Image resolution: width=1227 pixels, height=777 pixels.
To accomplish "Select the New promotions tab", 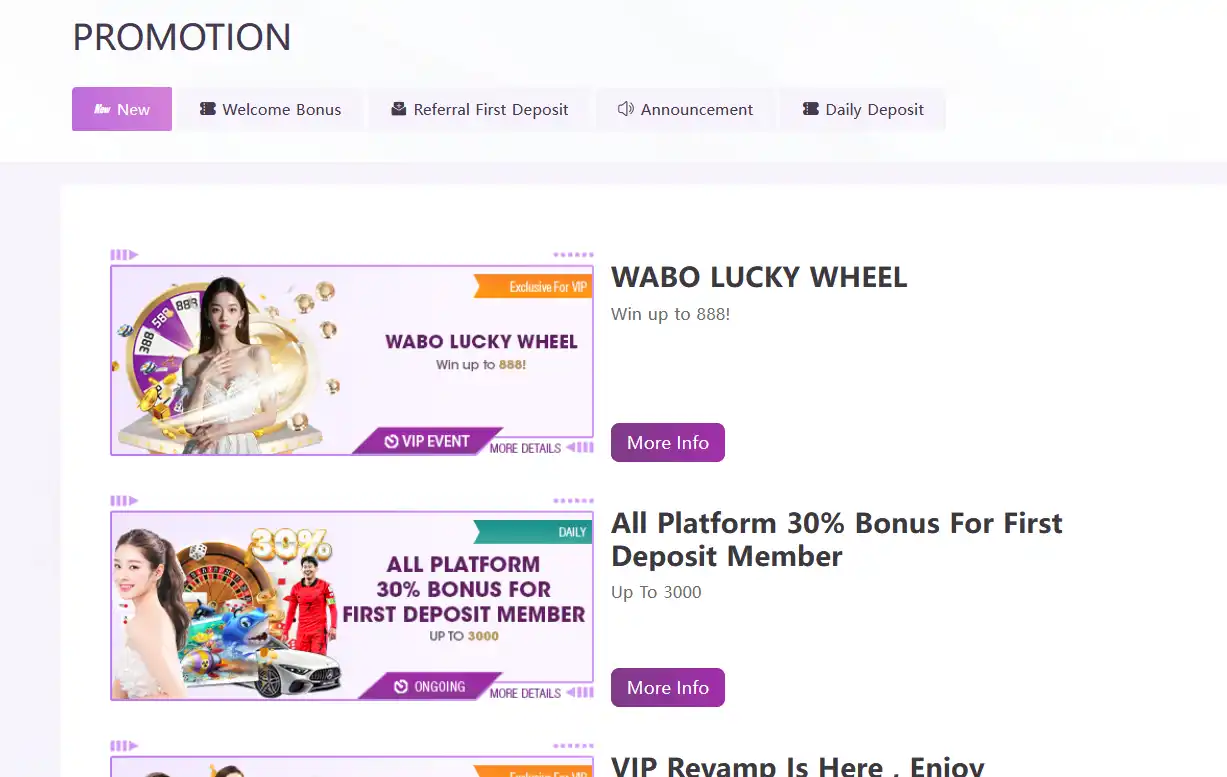I will [122, 109].
